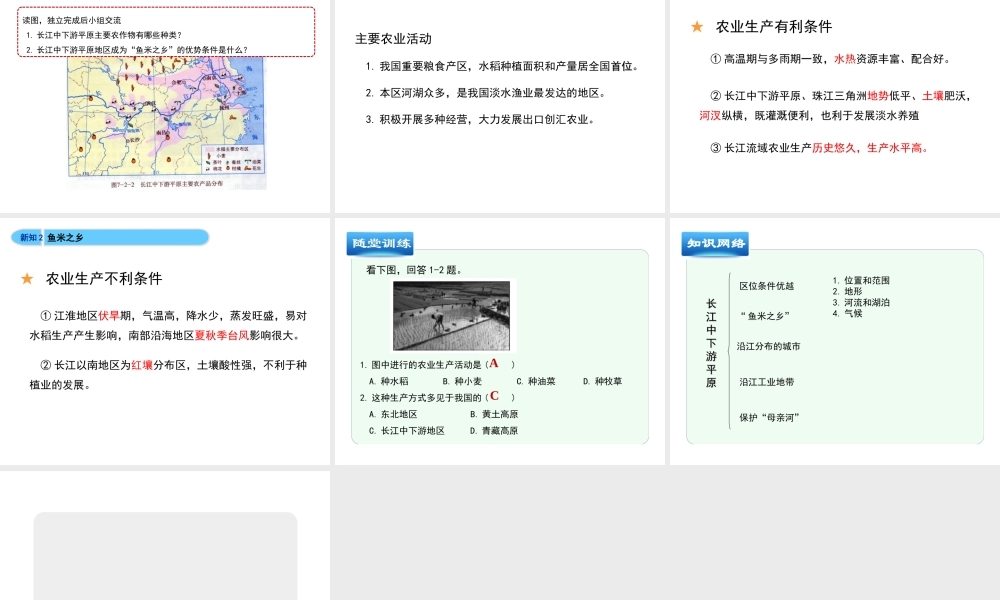Click the 知识网络 badge
The width and height of the screenshot is (1000, 600).
pyautogui.click(x=715, y=244)
